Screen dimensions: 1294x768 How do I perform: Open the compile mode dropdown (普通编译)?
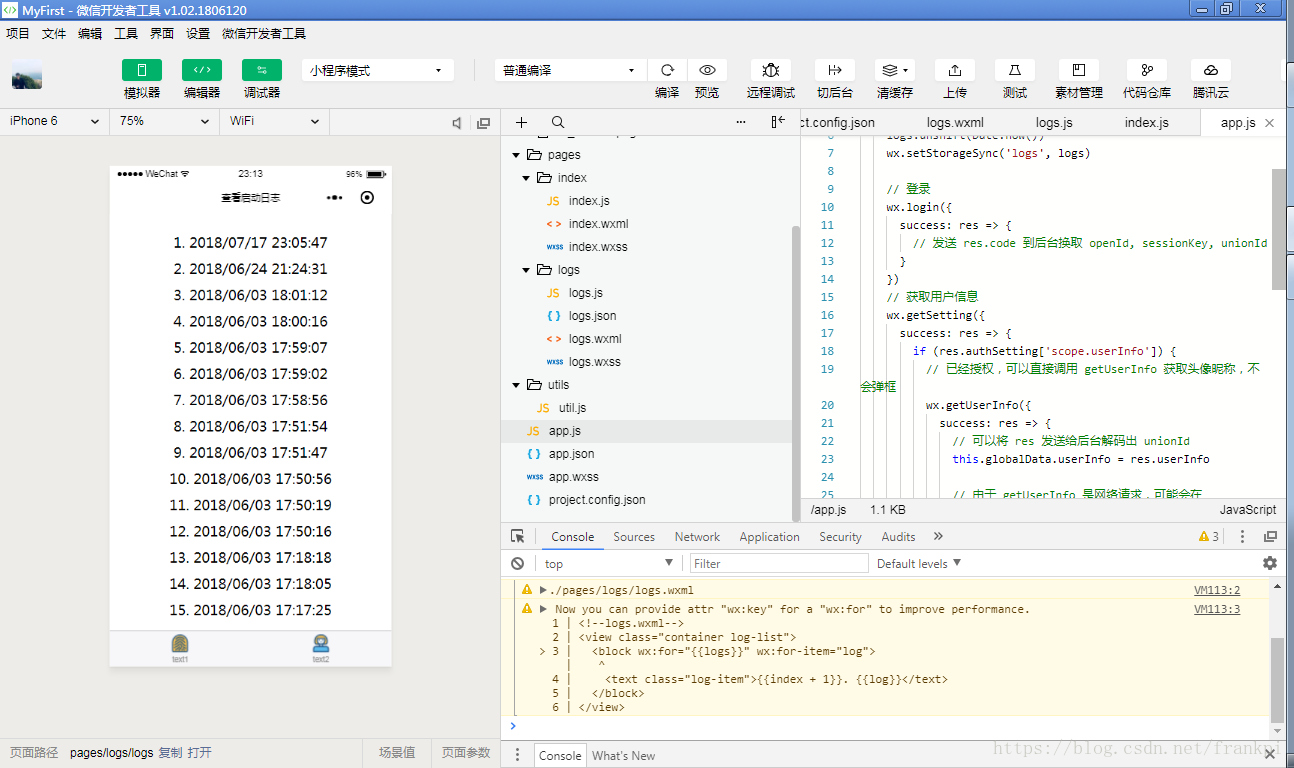pos(570,70)
